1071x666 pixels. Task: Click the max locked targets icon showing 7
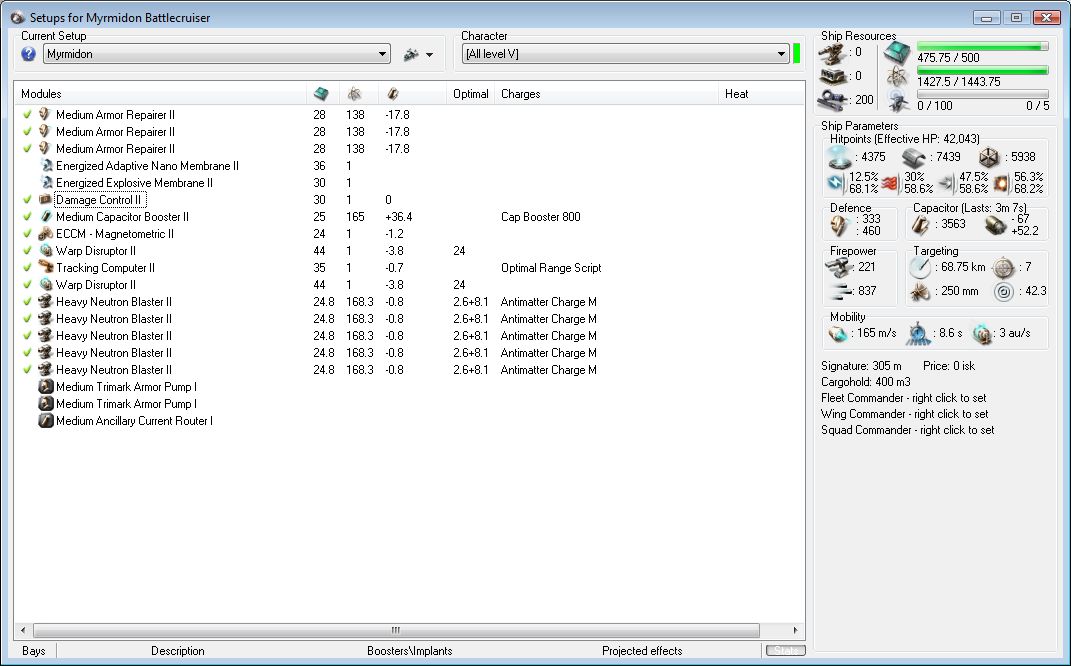coord(1003,267)
